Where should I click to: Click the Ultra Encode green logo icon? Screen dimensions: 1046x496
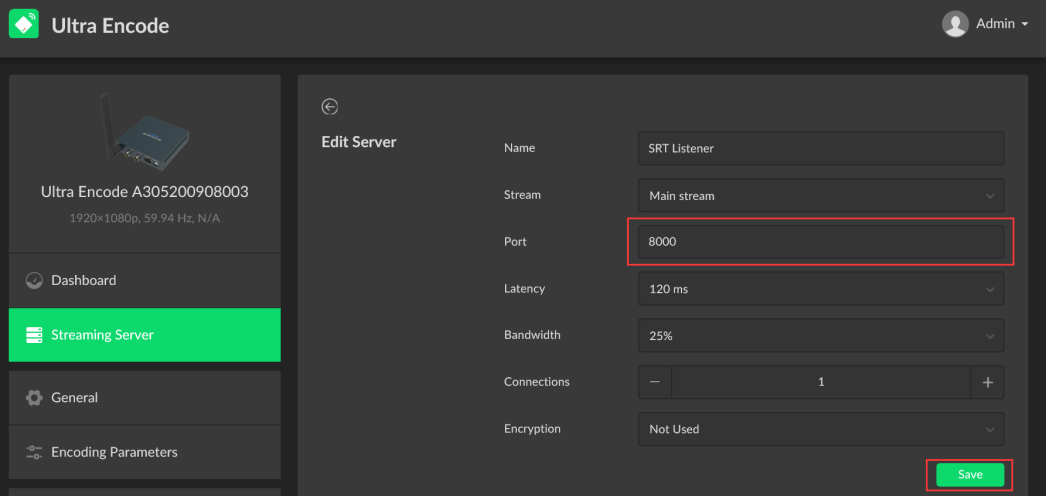(x=23, y=25)
